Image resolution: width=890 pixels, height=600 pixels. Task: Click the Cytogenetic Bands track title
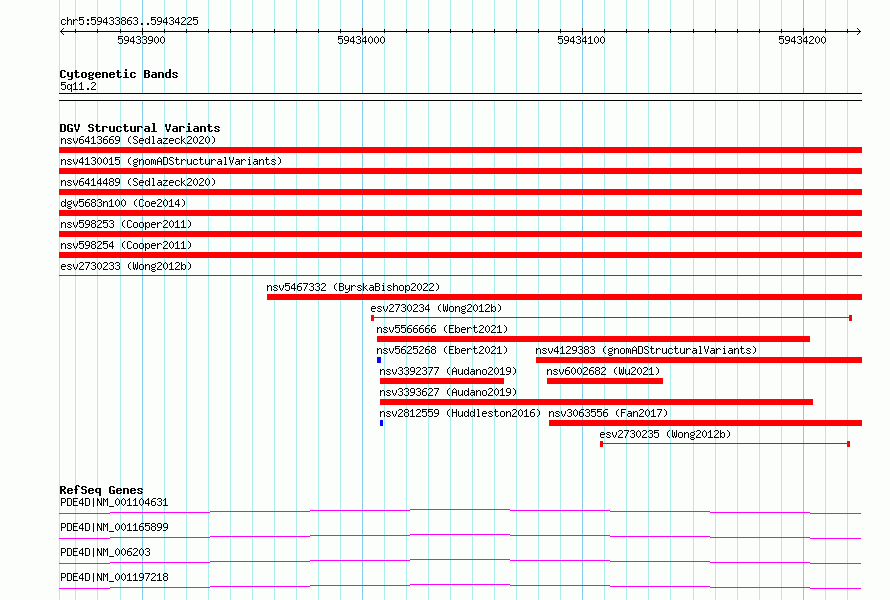[x=119, y=74]
